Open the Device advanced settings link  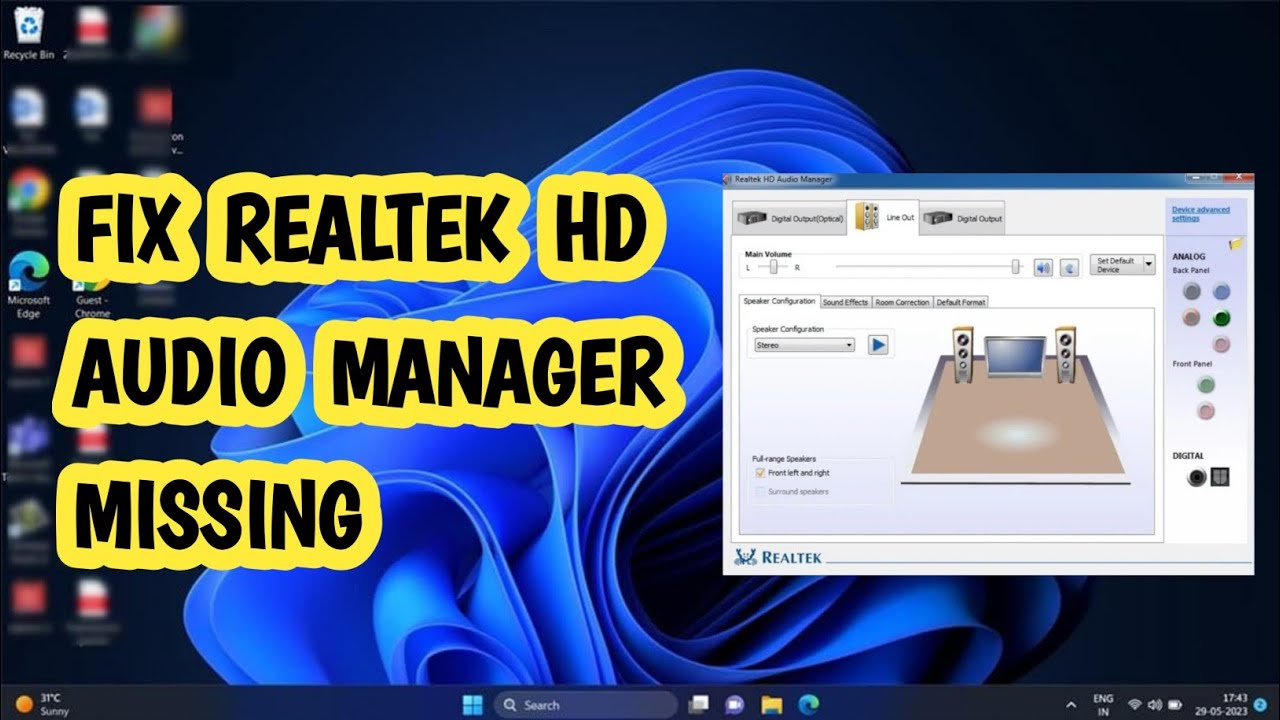[1201, 214]
